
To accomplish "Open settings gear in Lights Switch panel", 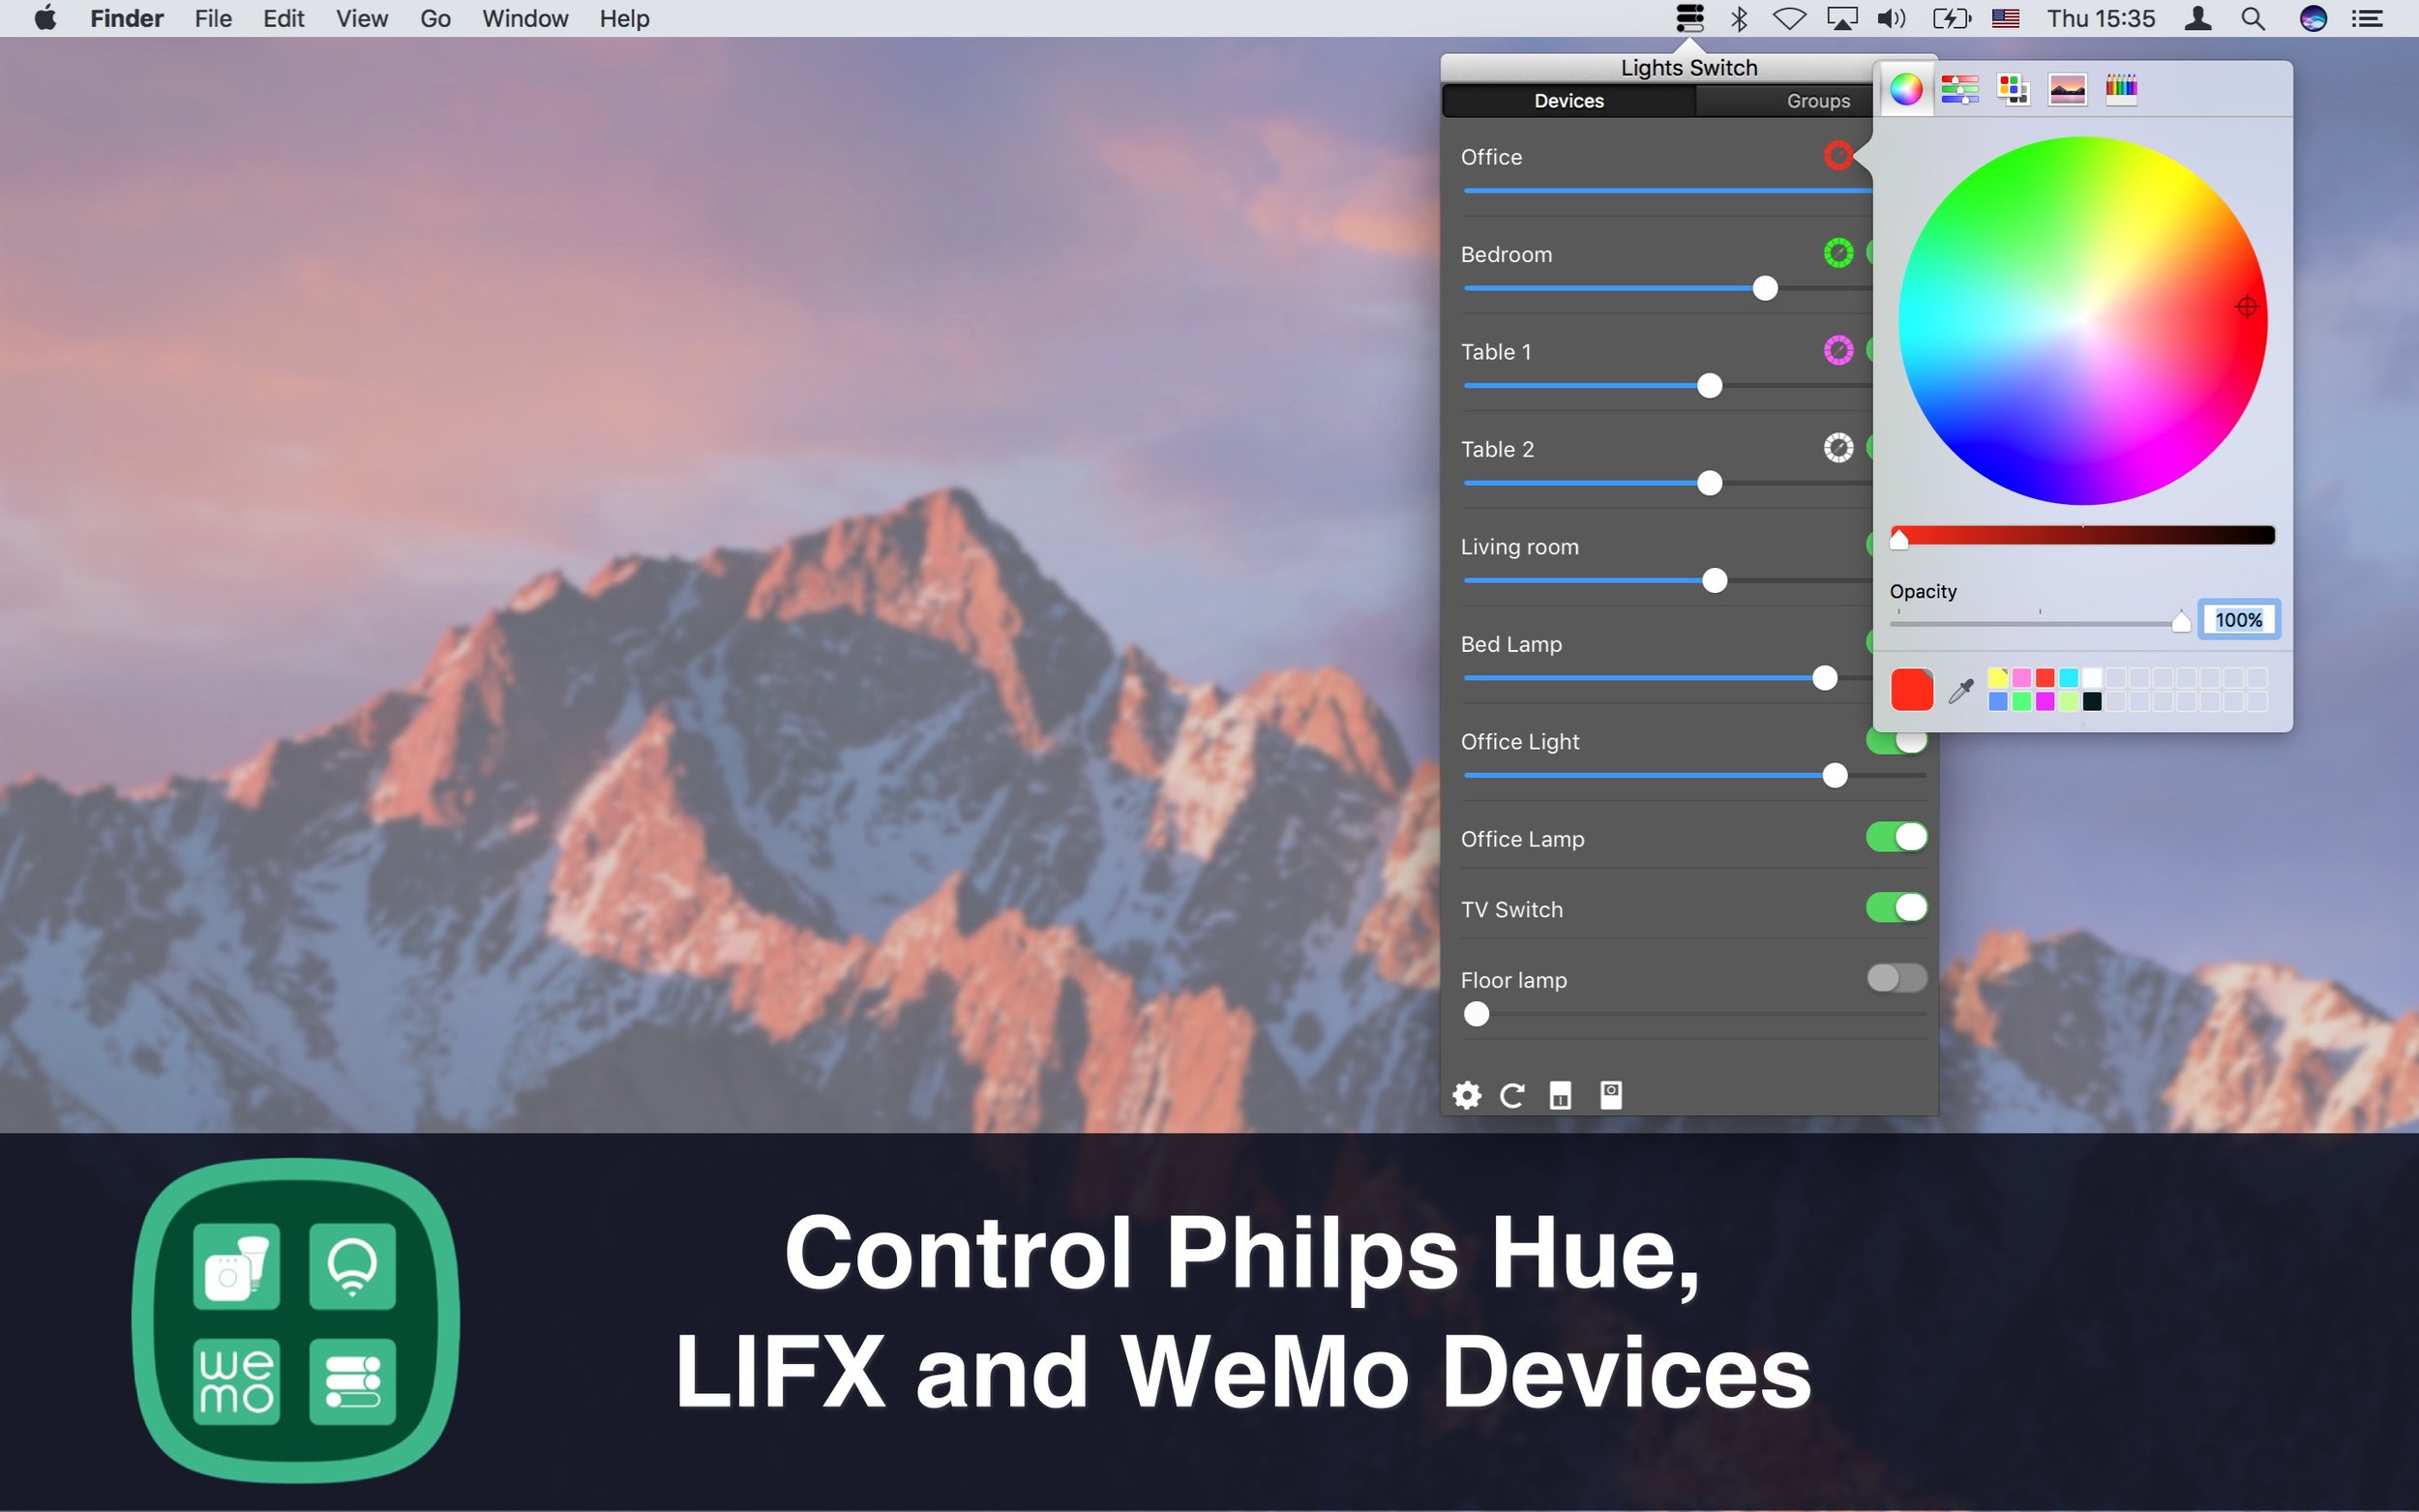I will pyautogui.click(x=1466, y=1095).
